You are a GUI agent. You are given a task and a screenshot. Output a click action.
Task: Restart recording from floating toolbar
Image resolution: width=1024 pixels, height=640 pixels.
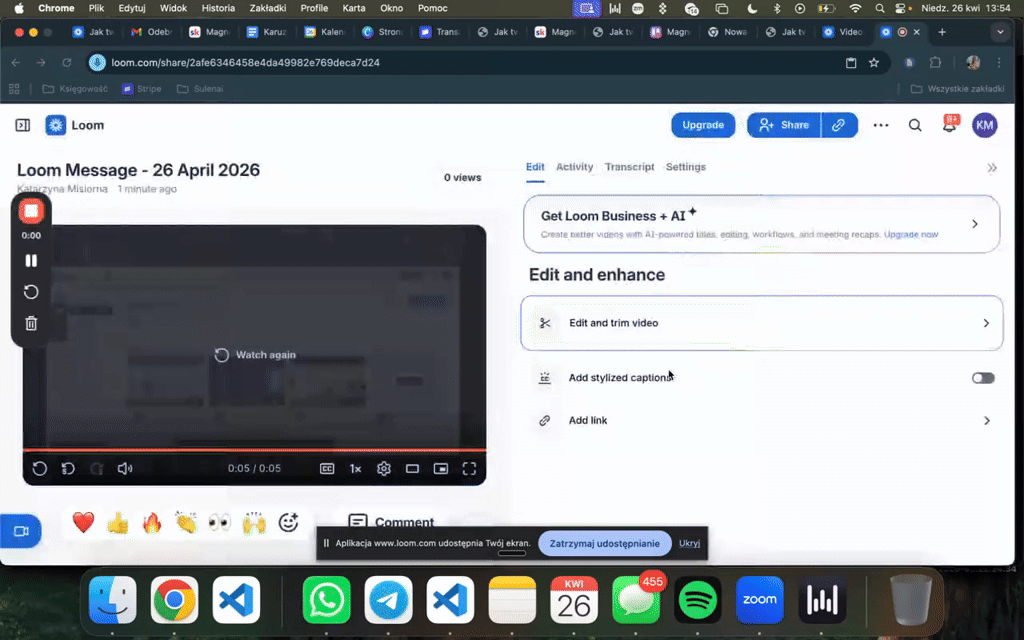coord(31,292)
